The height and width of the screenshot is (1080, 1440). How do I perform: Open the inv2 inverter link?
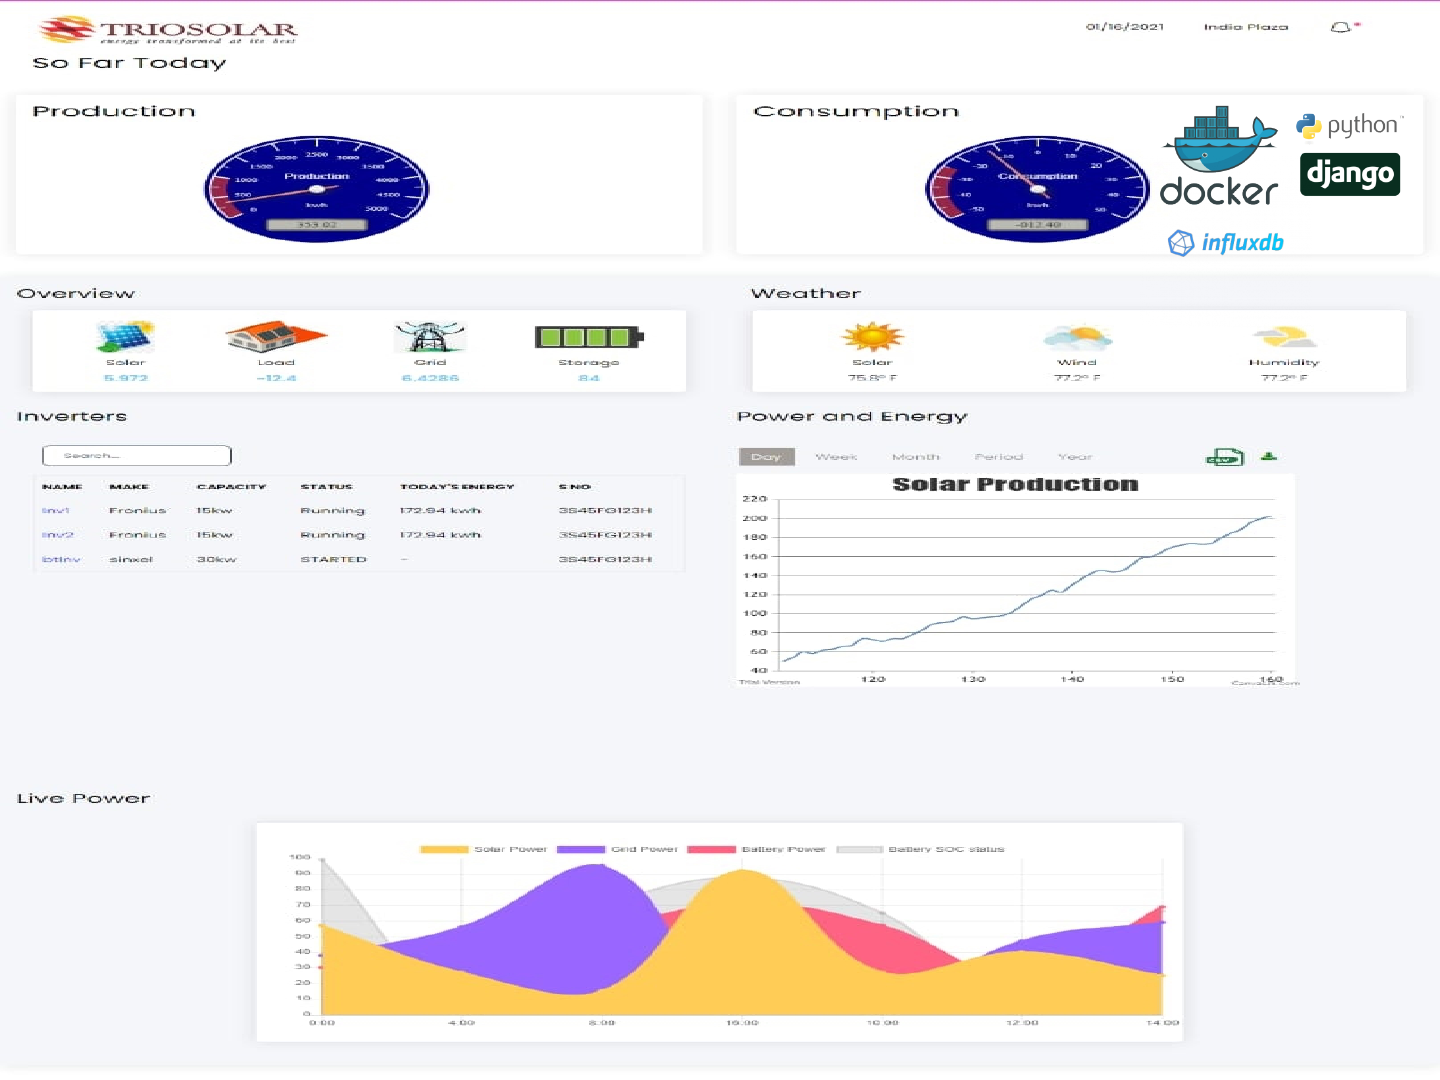(x=58, y=535)
